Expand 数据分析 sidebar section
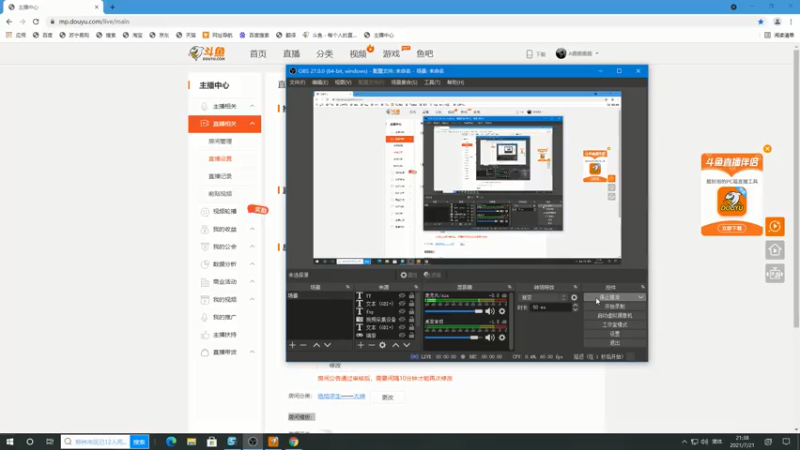 (x=252, y=264)
